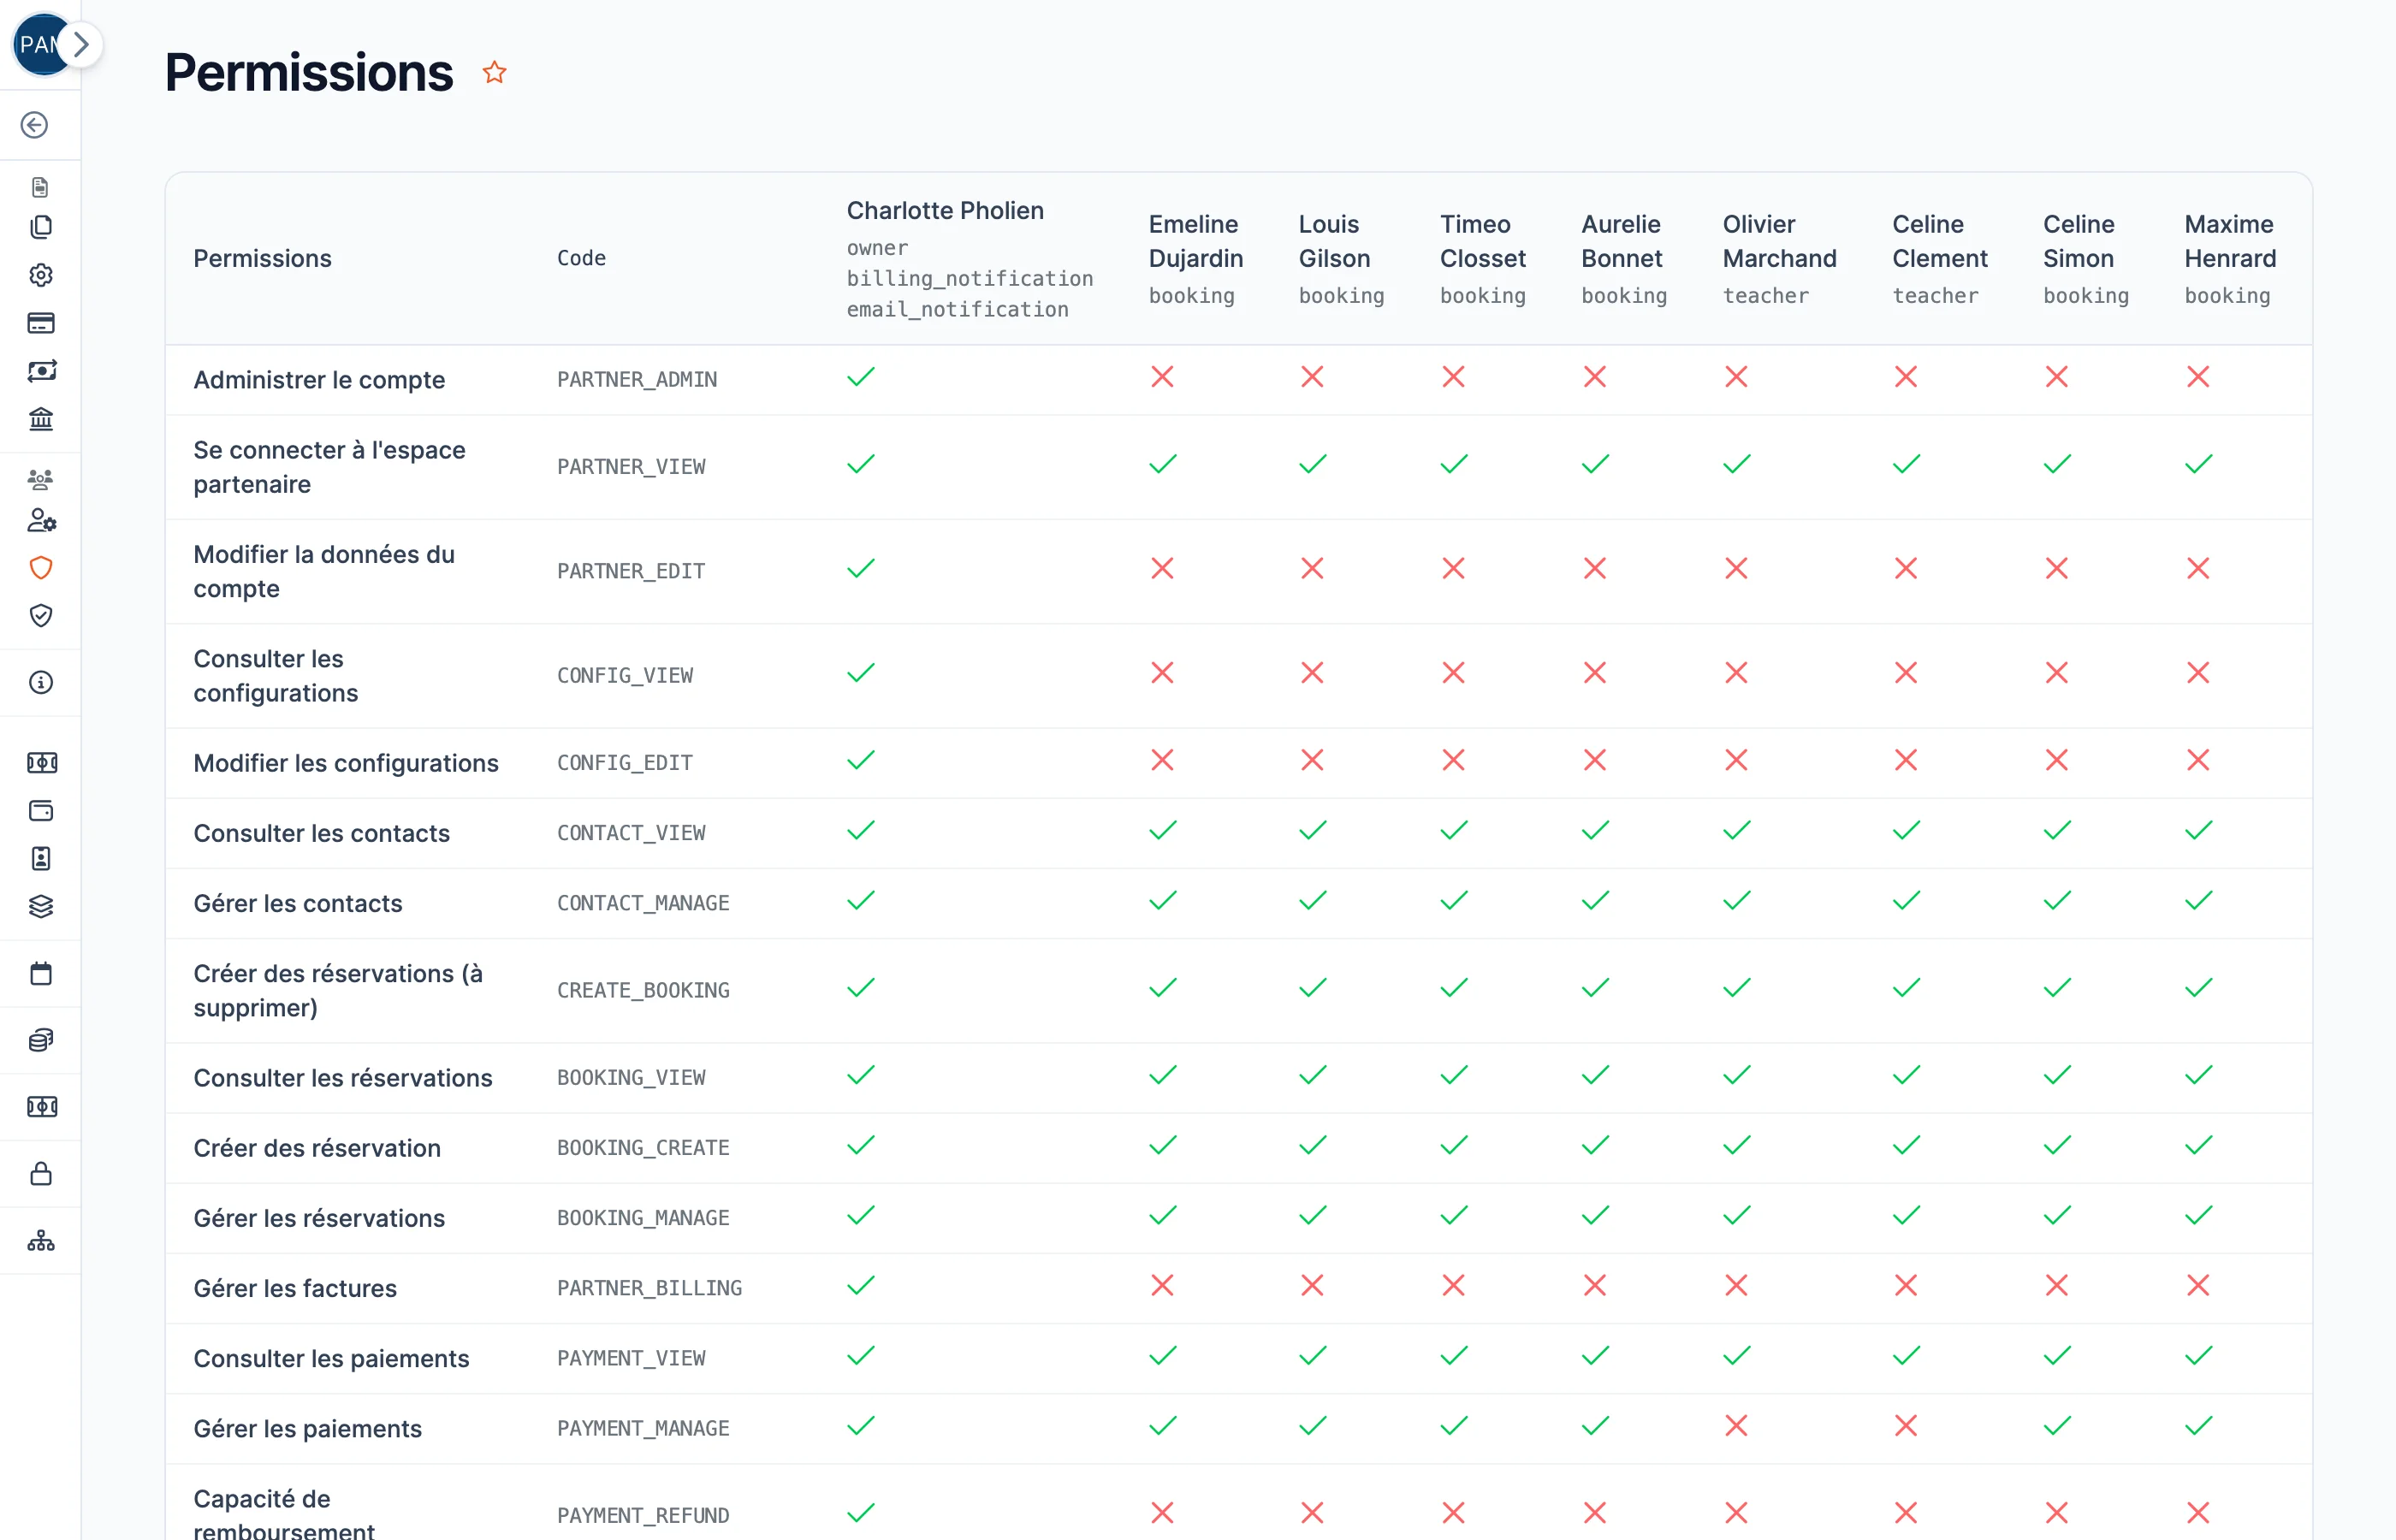Click the Louis Gilson column header
The width and height of the screenshot is (2396, 1540).
(1341, 259)
